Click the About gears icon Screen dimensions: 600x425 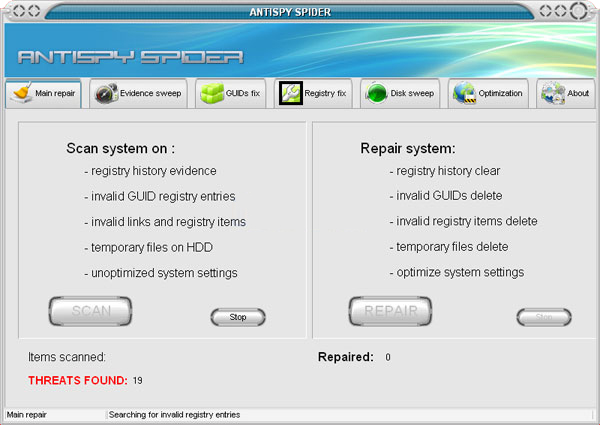(x=553, y=93)
